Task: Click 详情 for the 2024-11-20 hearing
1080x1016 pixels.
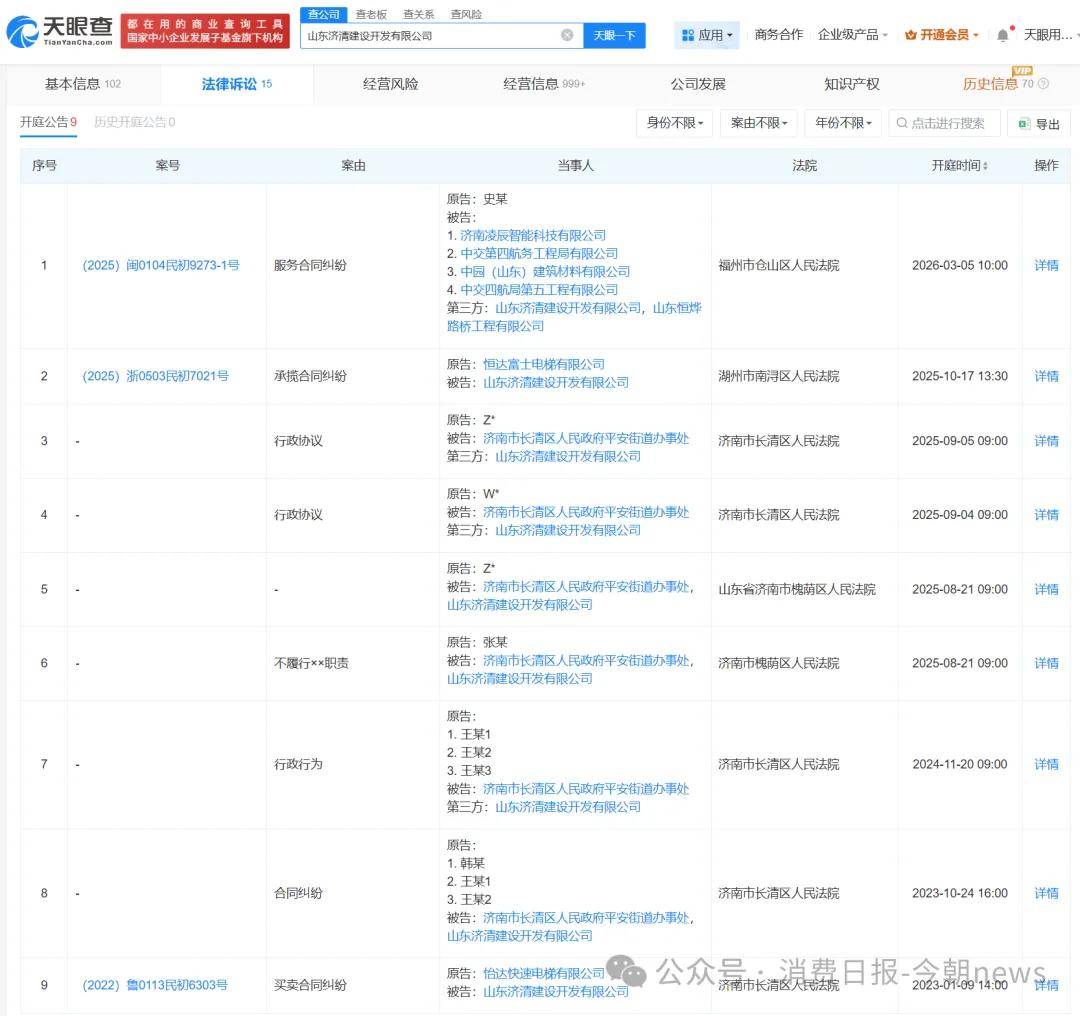Action: coord(1046,764)
